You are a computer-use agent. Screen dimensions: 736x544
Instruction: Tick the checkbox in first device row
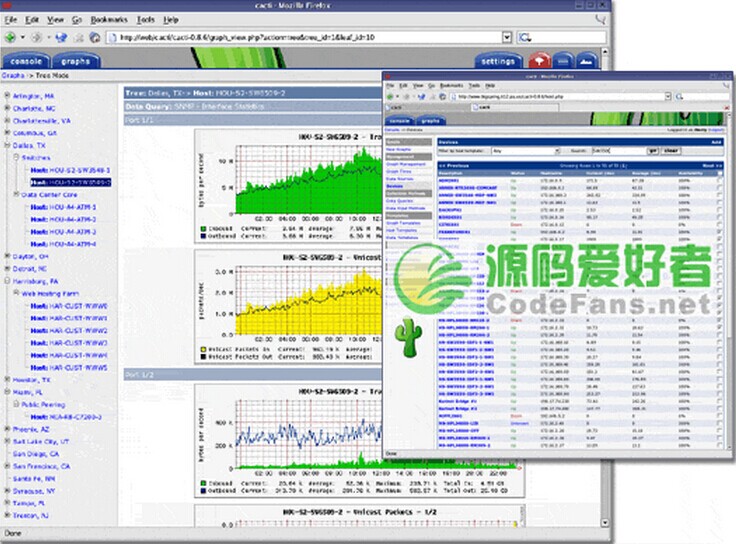[719, 179]
